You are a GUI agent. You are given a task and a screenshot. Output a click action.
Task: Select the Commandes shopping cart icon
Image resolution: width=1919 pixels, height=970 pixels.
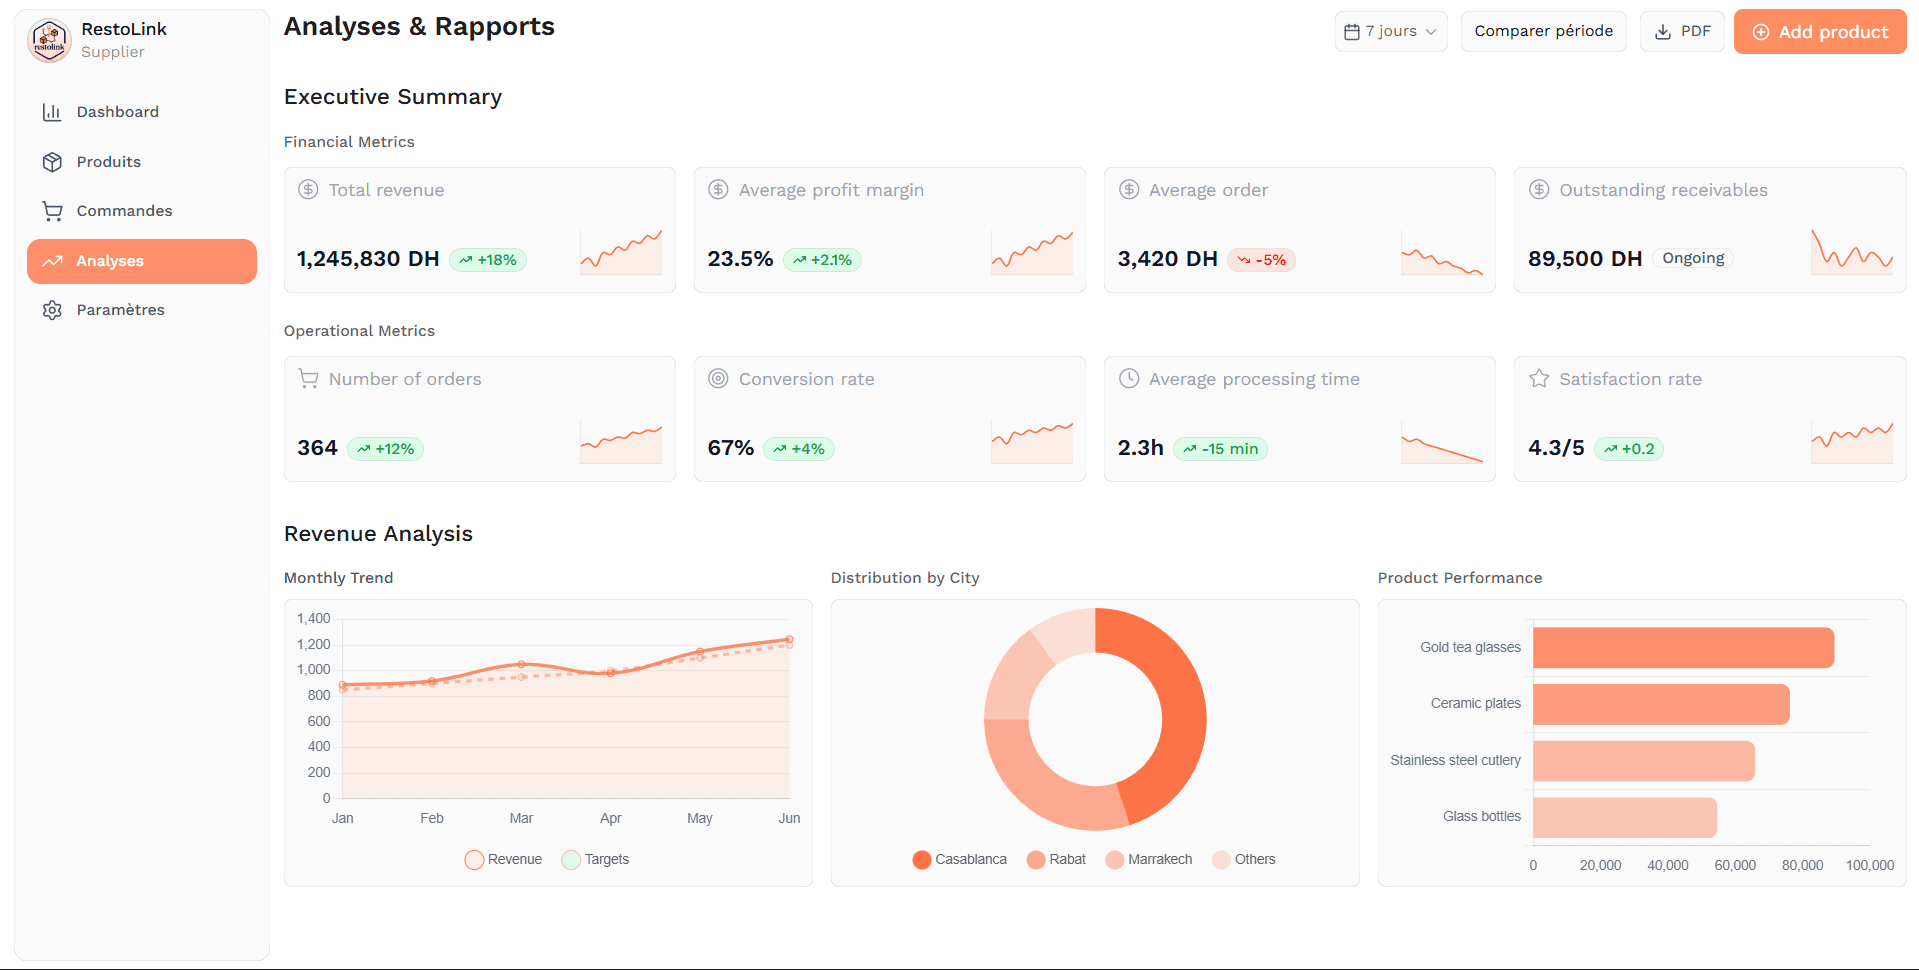coord(52,211)
